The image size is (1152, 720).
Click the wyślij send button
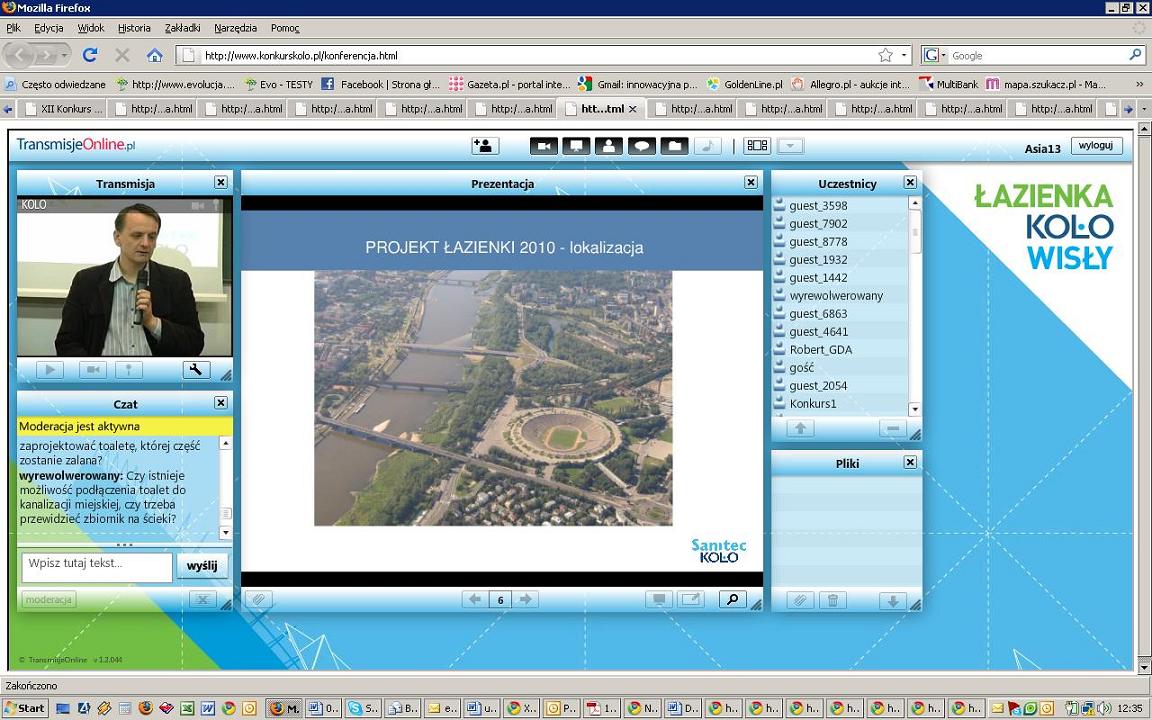(x=202, y=566)
